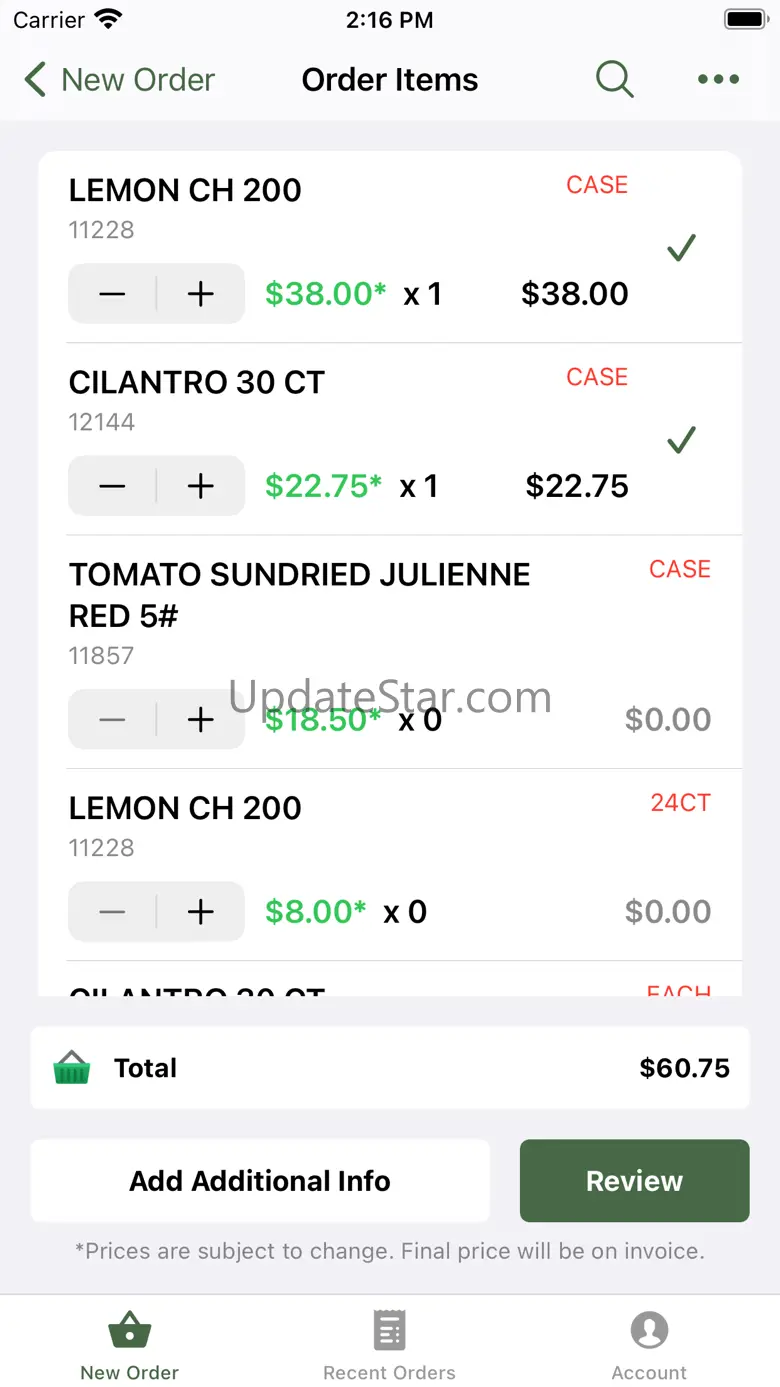
Task: Tap the green basket Total icon
Action: click(72, 1068)
